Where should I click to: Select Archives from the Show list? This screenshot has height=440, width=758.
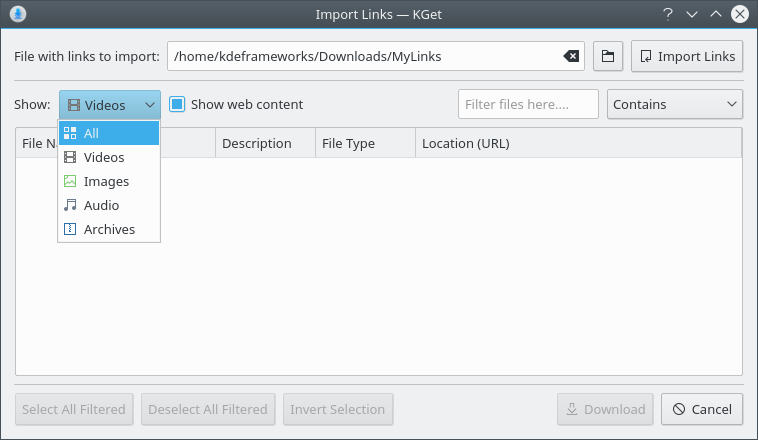pyautogui.click(x=109, y=229)
